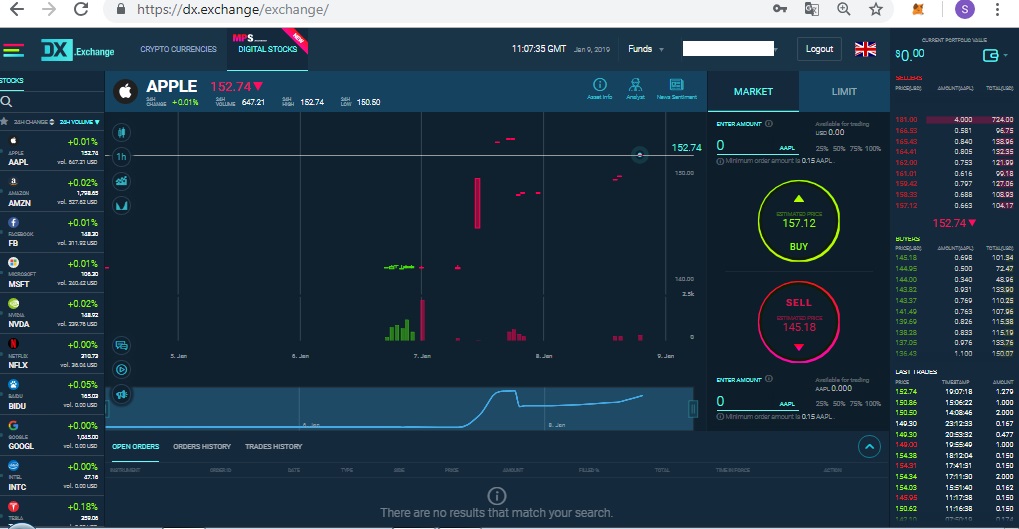Select the AMZN Amazon stock row
Screen dimensions: 1019x529
52,192
